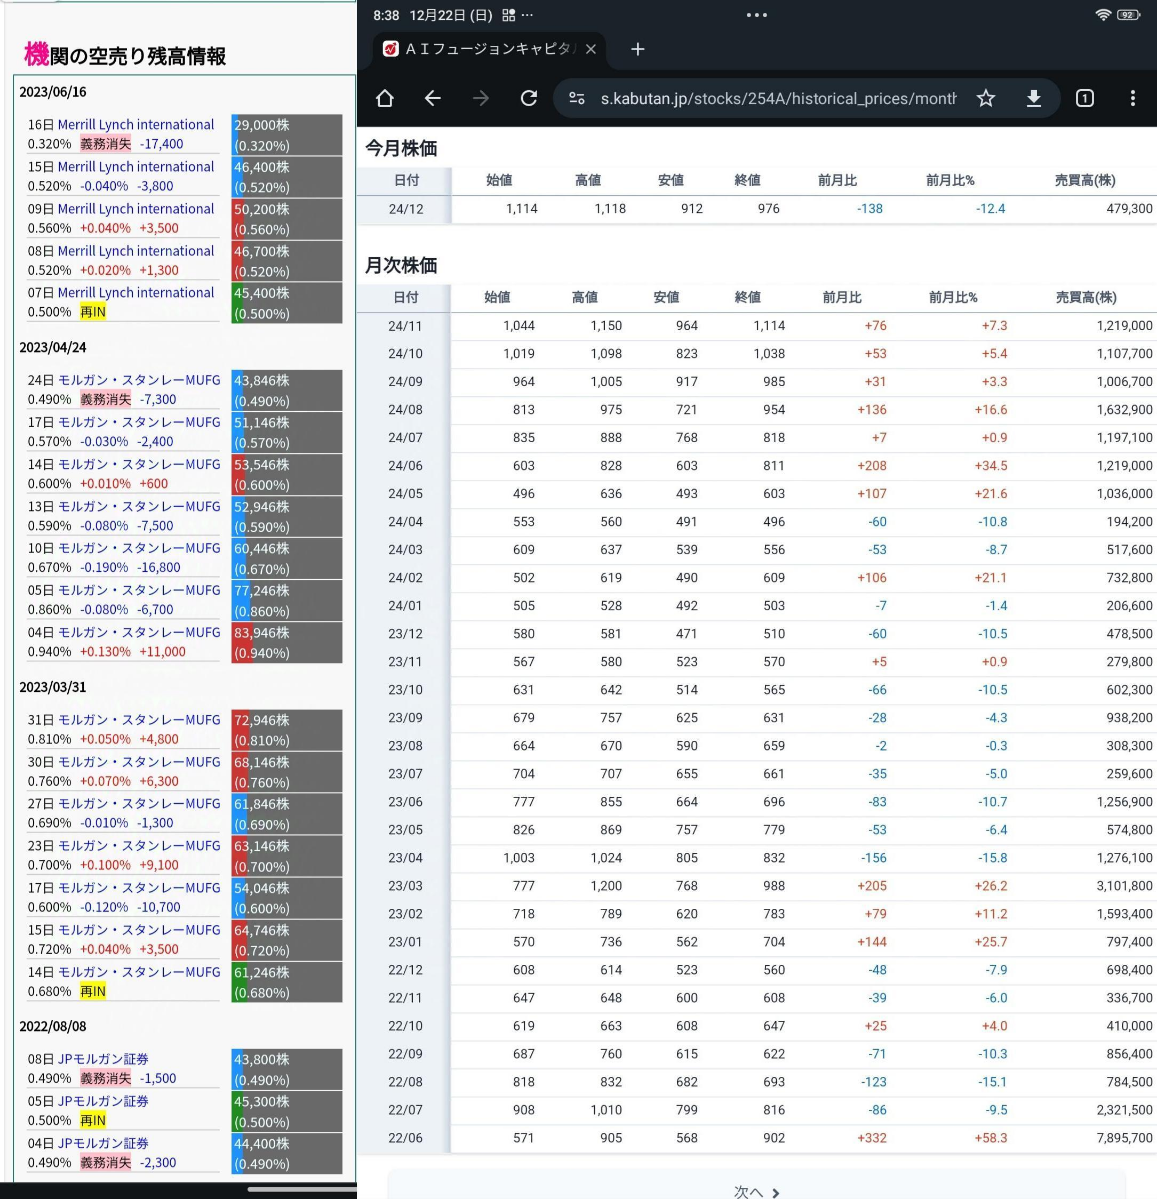Go to browser home page
This screenshot has height=1199, width=1157.
click(385, 98)
